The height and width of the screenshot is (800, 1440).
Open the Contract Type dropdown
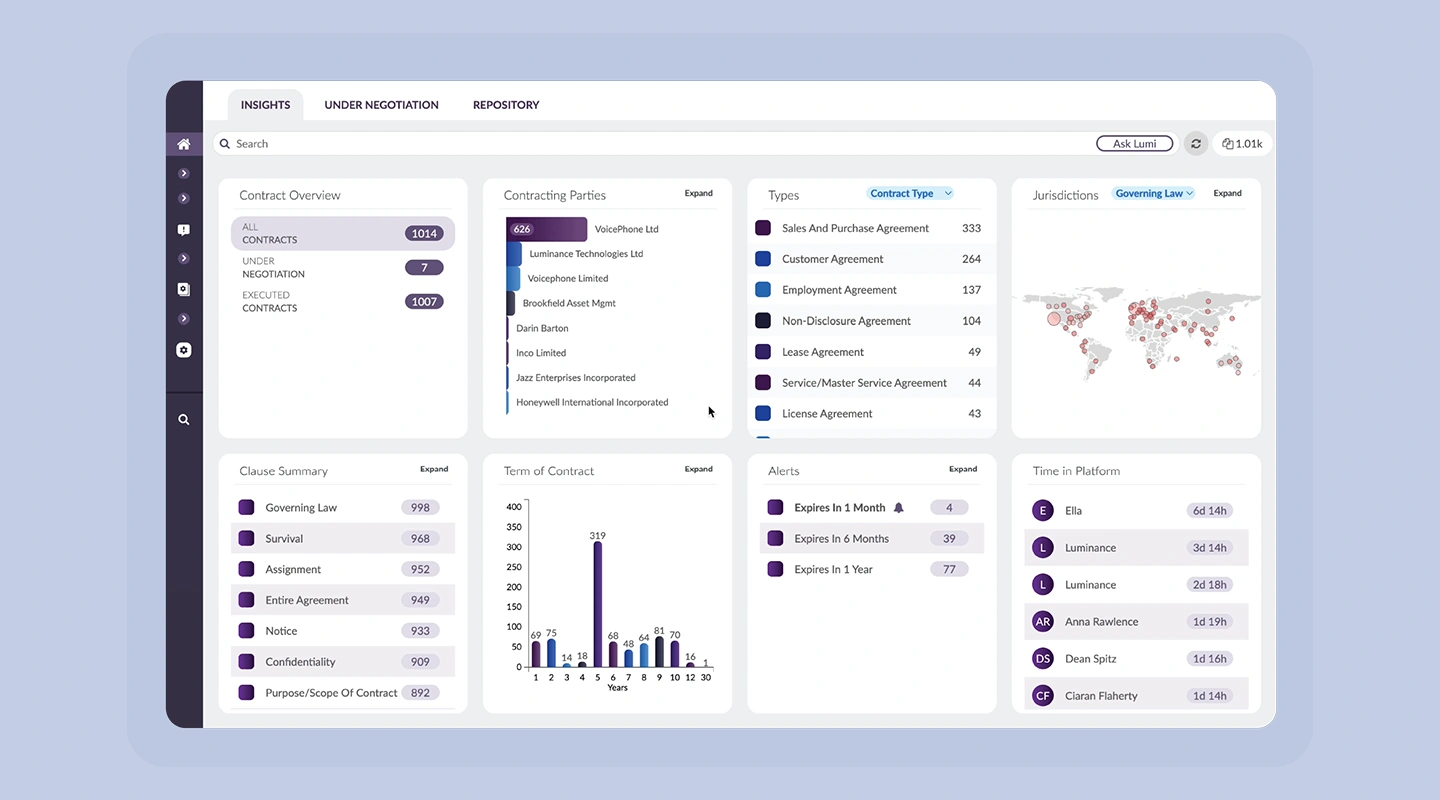910,194
